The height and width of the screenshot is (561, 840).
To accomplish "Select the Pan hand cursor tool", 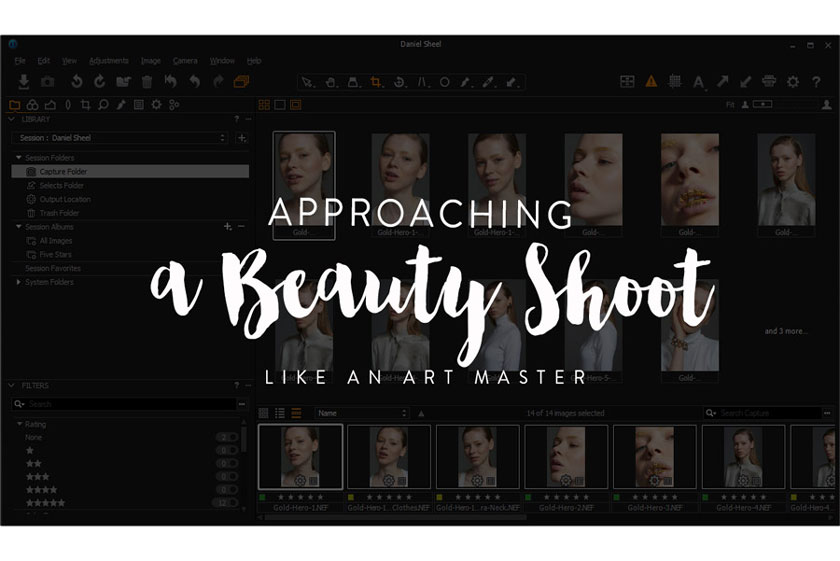I will (x=331, y=82).
